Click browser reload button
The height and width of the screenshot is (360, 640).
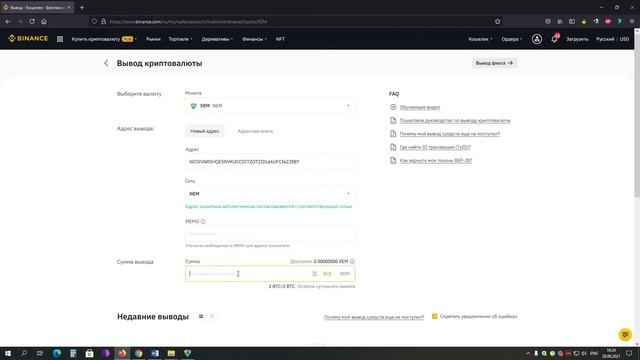32,21
